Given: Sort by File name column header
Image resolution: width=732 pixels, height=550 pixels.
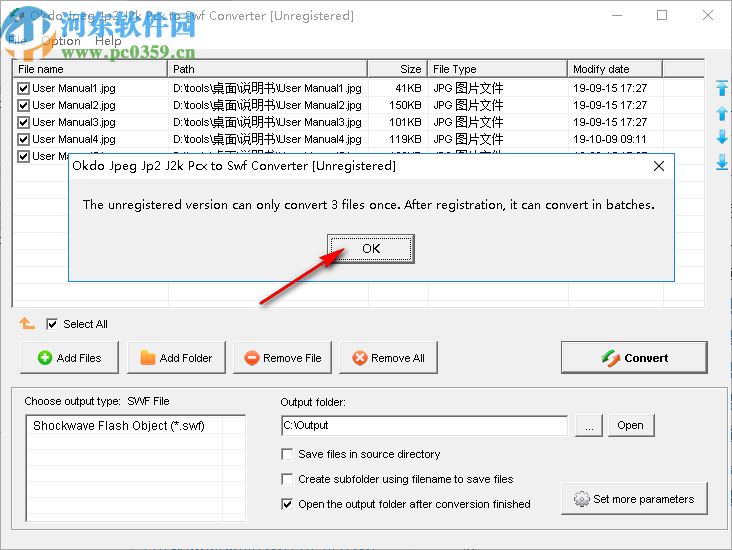Looking at the screenshot, I should [x=90, y=69].
